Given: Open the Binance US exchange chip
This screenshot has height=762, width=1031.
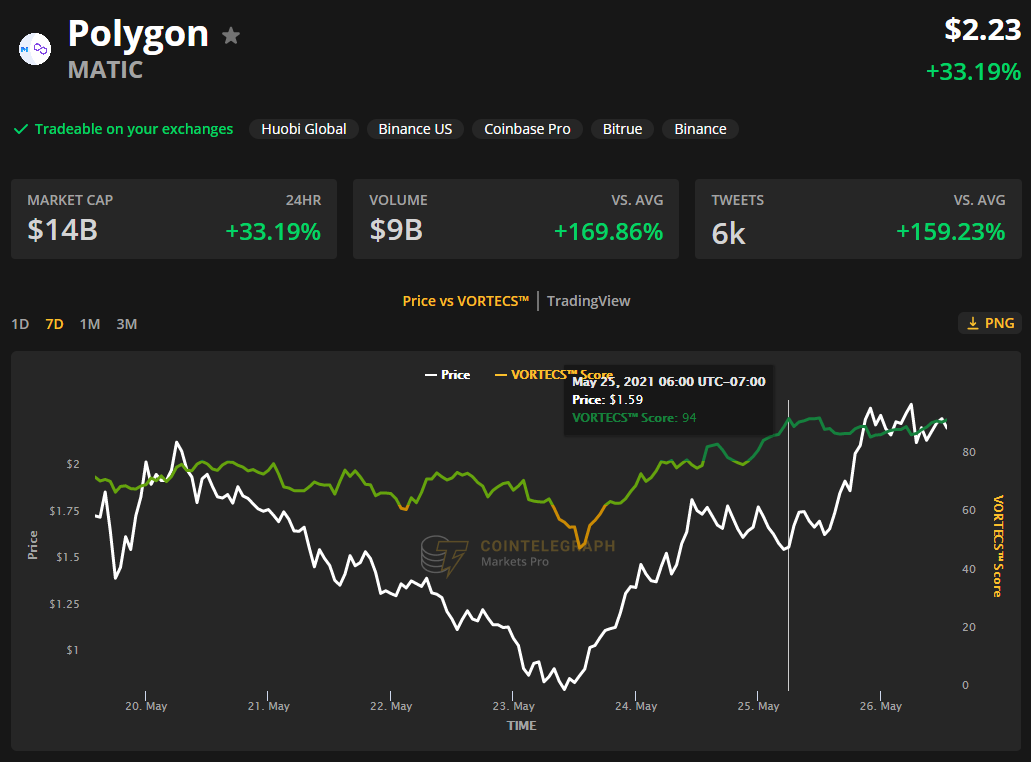Looking at the screenshot, I should pos(415,129).
